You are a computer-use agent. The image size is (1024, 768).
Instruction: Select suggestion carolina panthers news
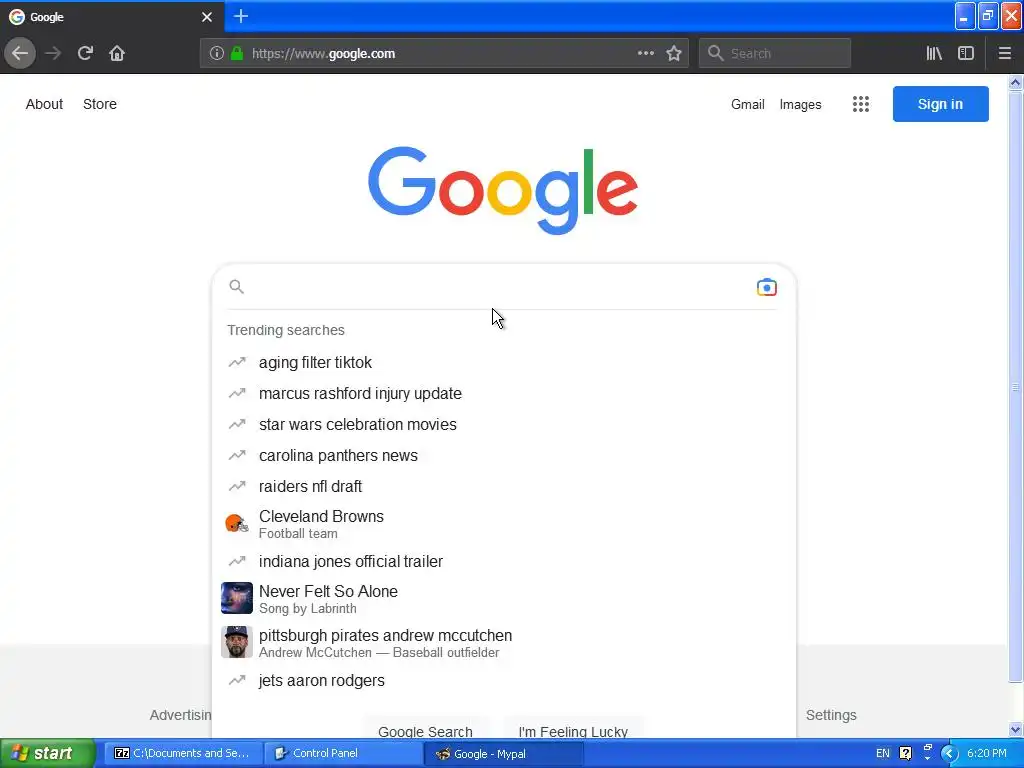click(x=504, y=456)
